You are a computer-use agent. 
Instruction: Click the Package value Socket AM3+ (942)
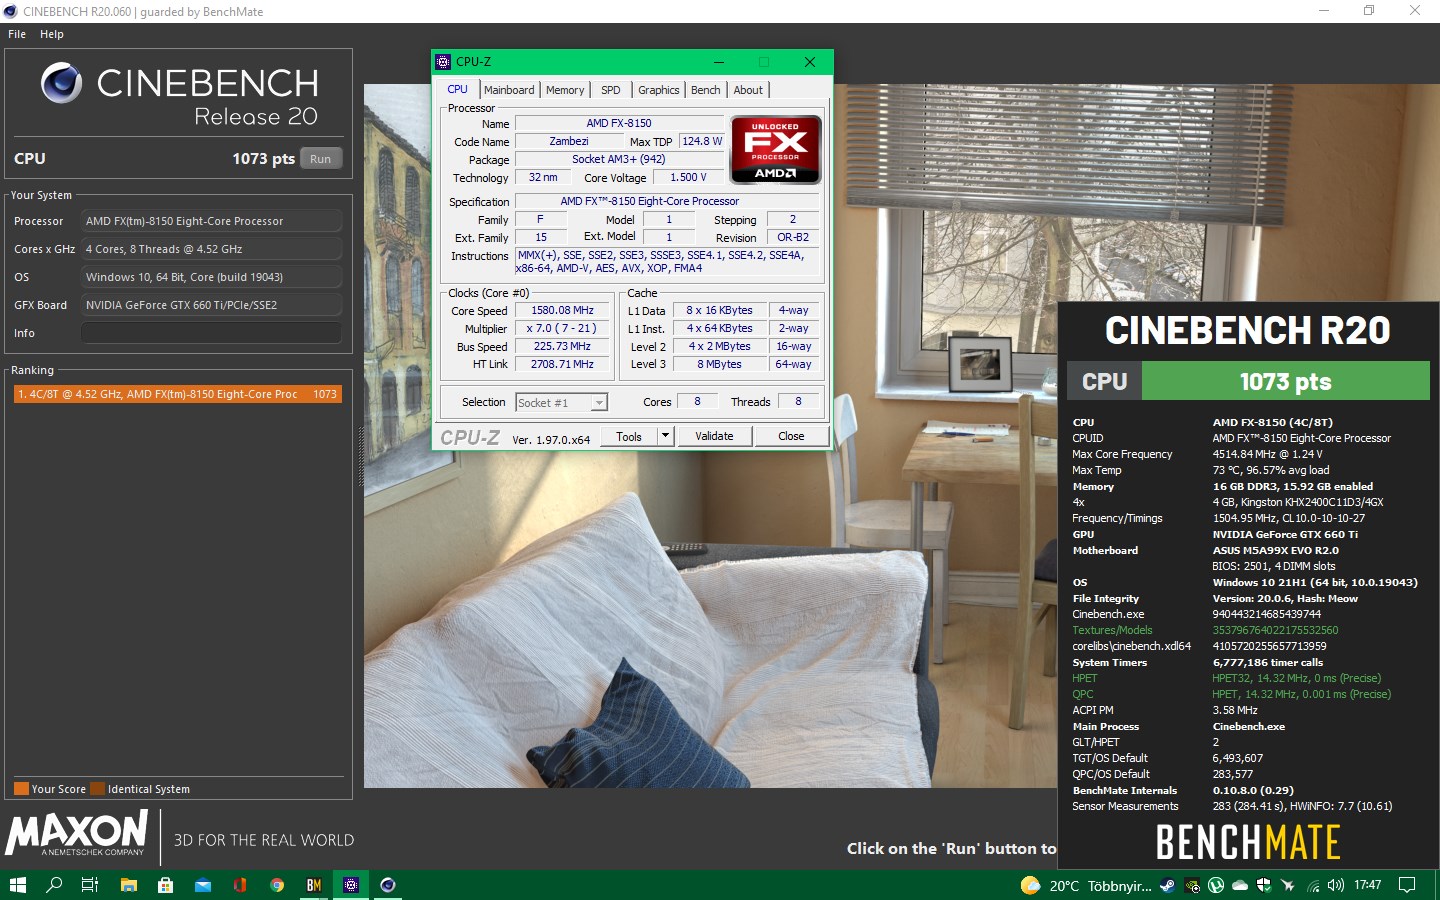pyautogui.click(x=619, y=159)
